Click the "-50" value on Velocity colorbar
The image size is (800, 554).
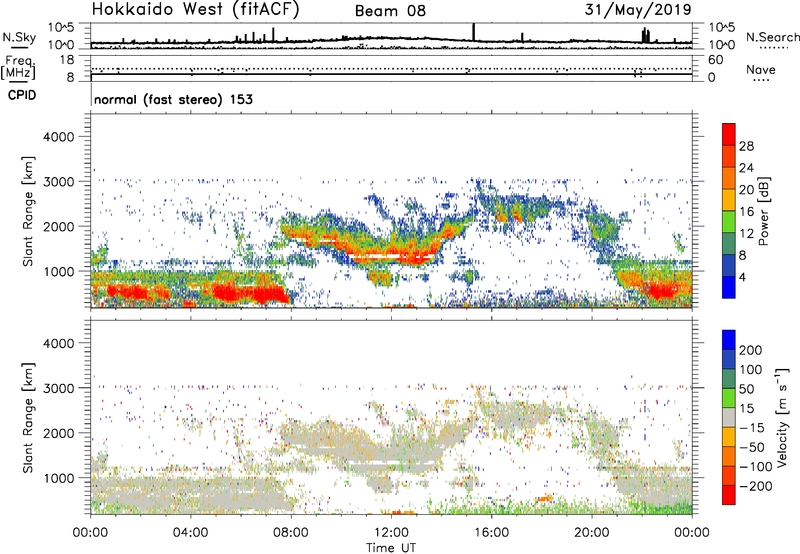coord(751,447)
